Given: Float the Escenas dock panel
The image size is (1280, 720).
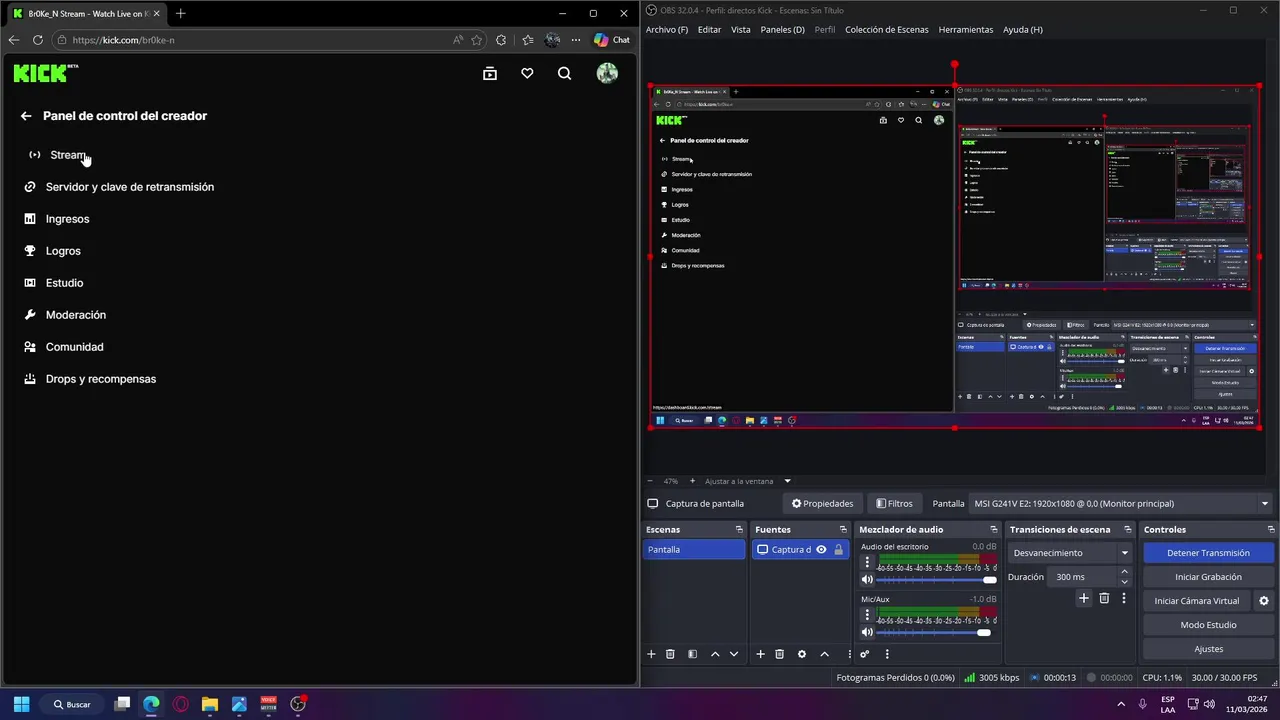Looking at the screenshot, I should tap(739, 530).
